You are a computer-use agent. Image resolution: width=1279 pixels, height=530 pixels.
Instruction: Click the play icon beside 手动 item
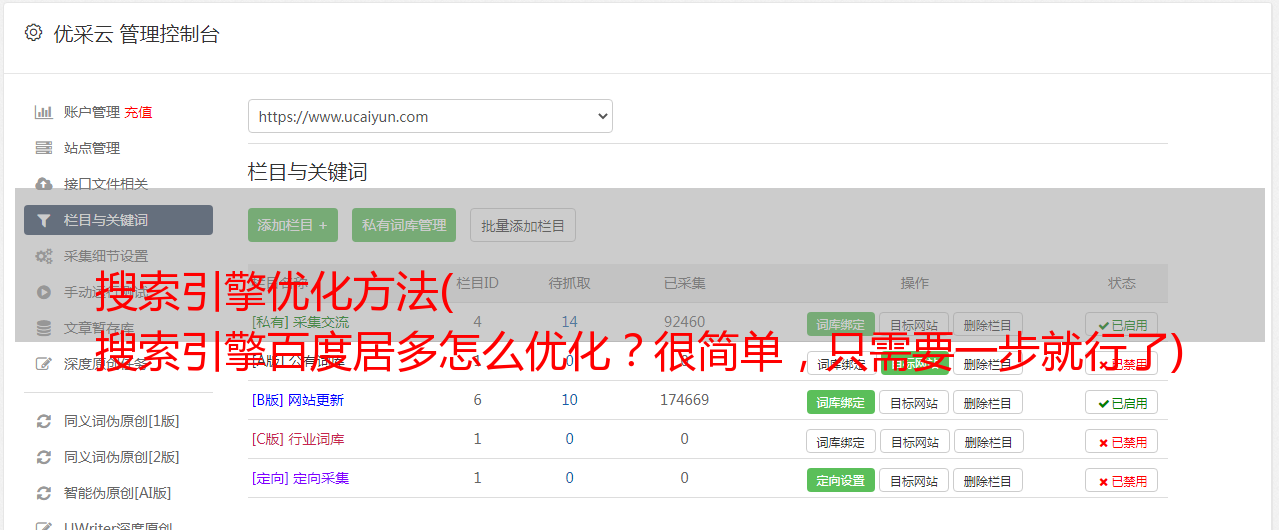[43, 292]
